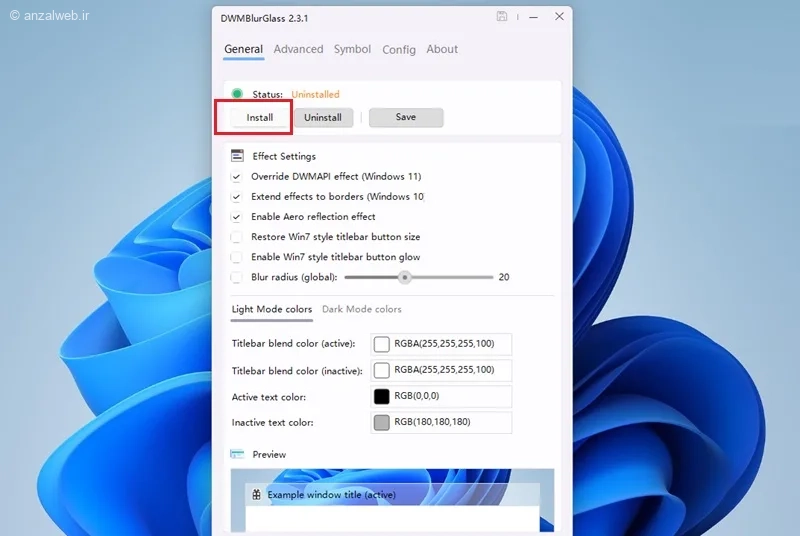Image resolution: width=800 pixels, height=536 pixels.
Task: Click the Effect Settings section icon
Action: tap(237, 156)
